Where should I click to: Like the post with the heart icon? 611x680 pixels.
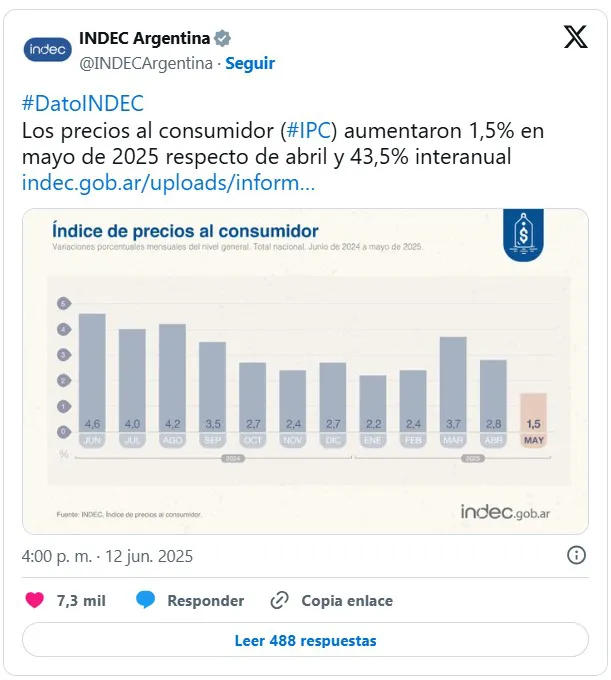pos(35,601)
